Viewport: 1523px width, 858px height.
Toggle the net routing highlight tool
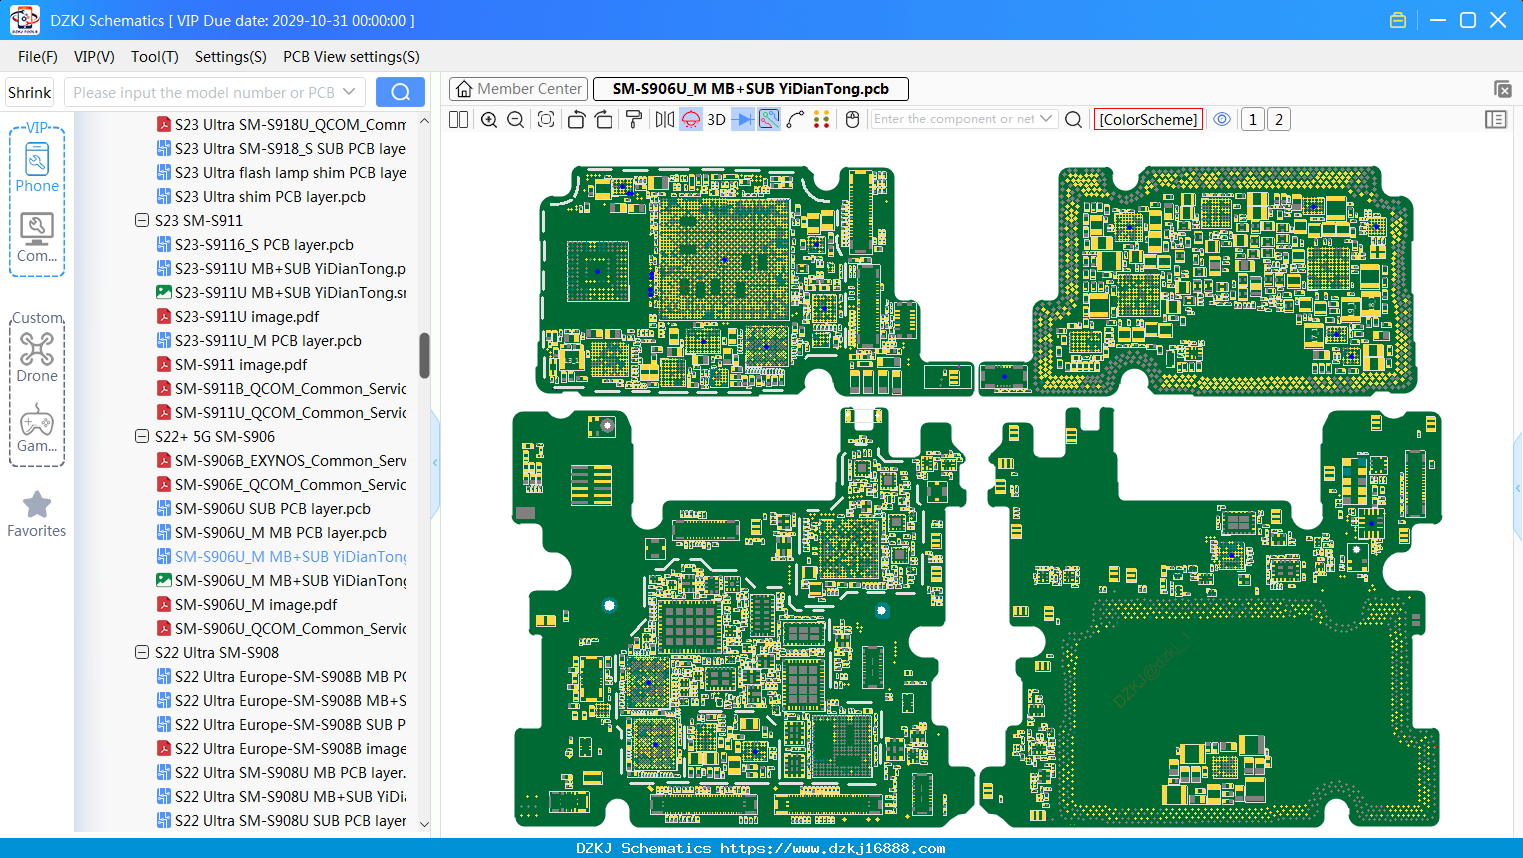[769, 119]
